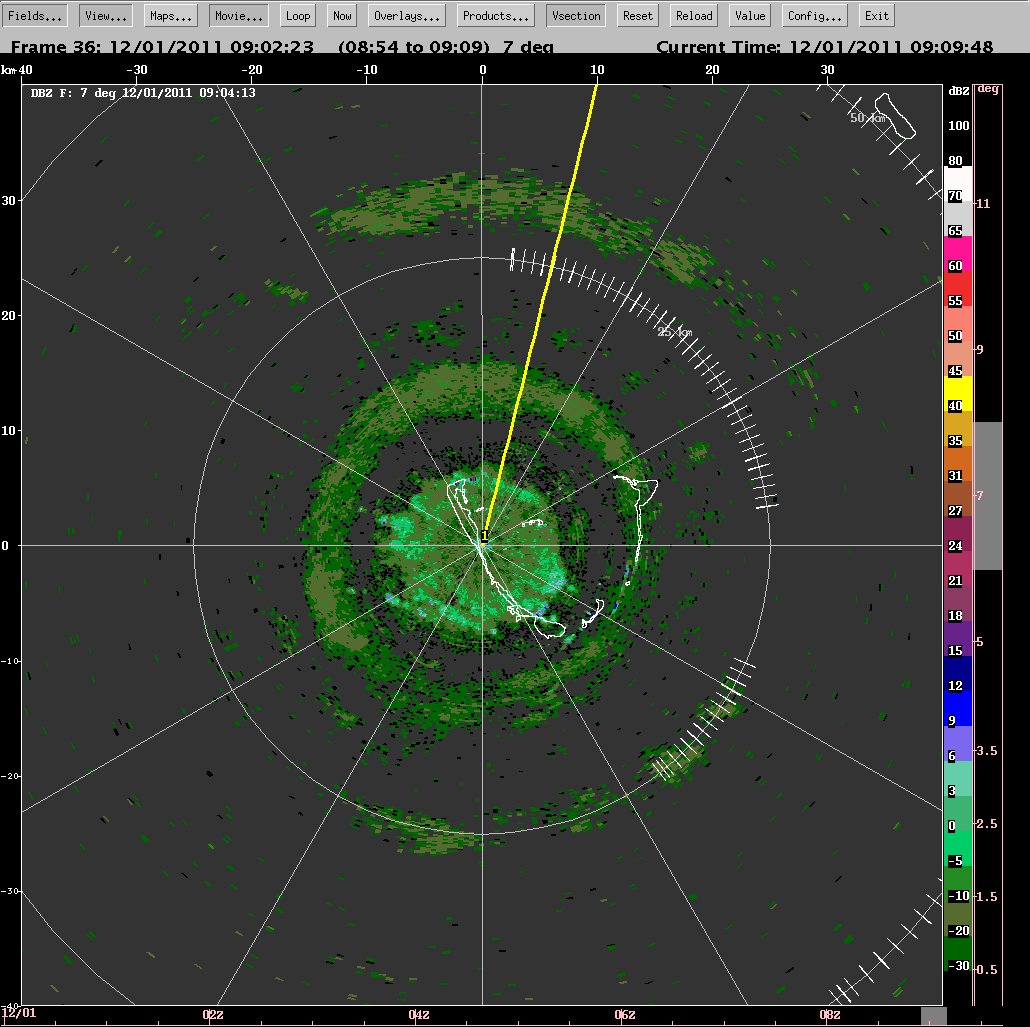Select the 100 dBZ scale entry
1030x1027 pixels.
tap(957, 125)
